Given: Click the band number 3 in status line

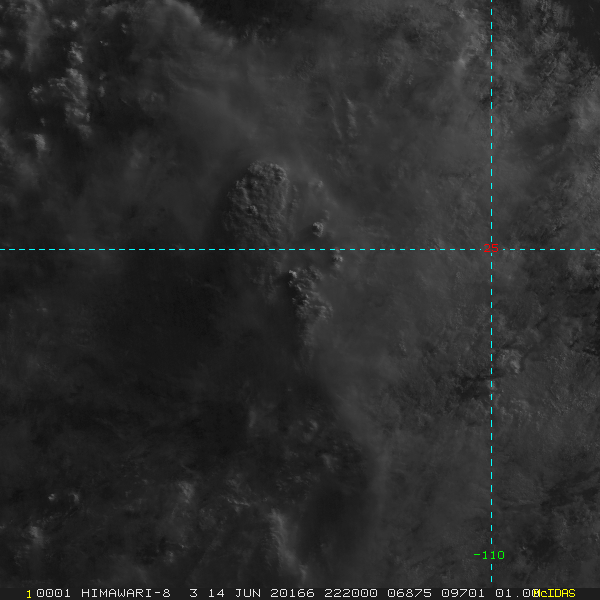Looking at the screenshot, I should pos(194,593).
